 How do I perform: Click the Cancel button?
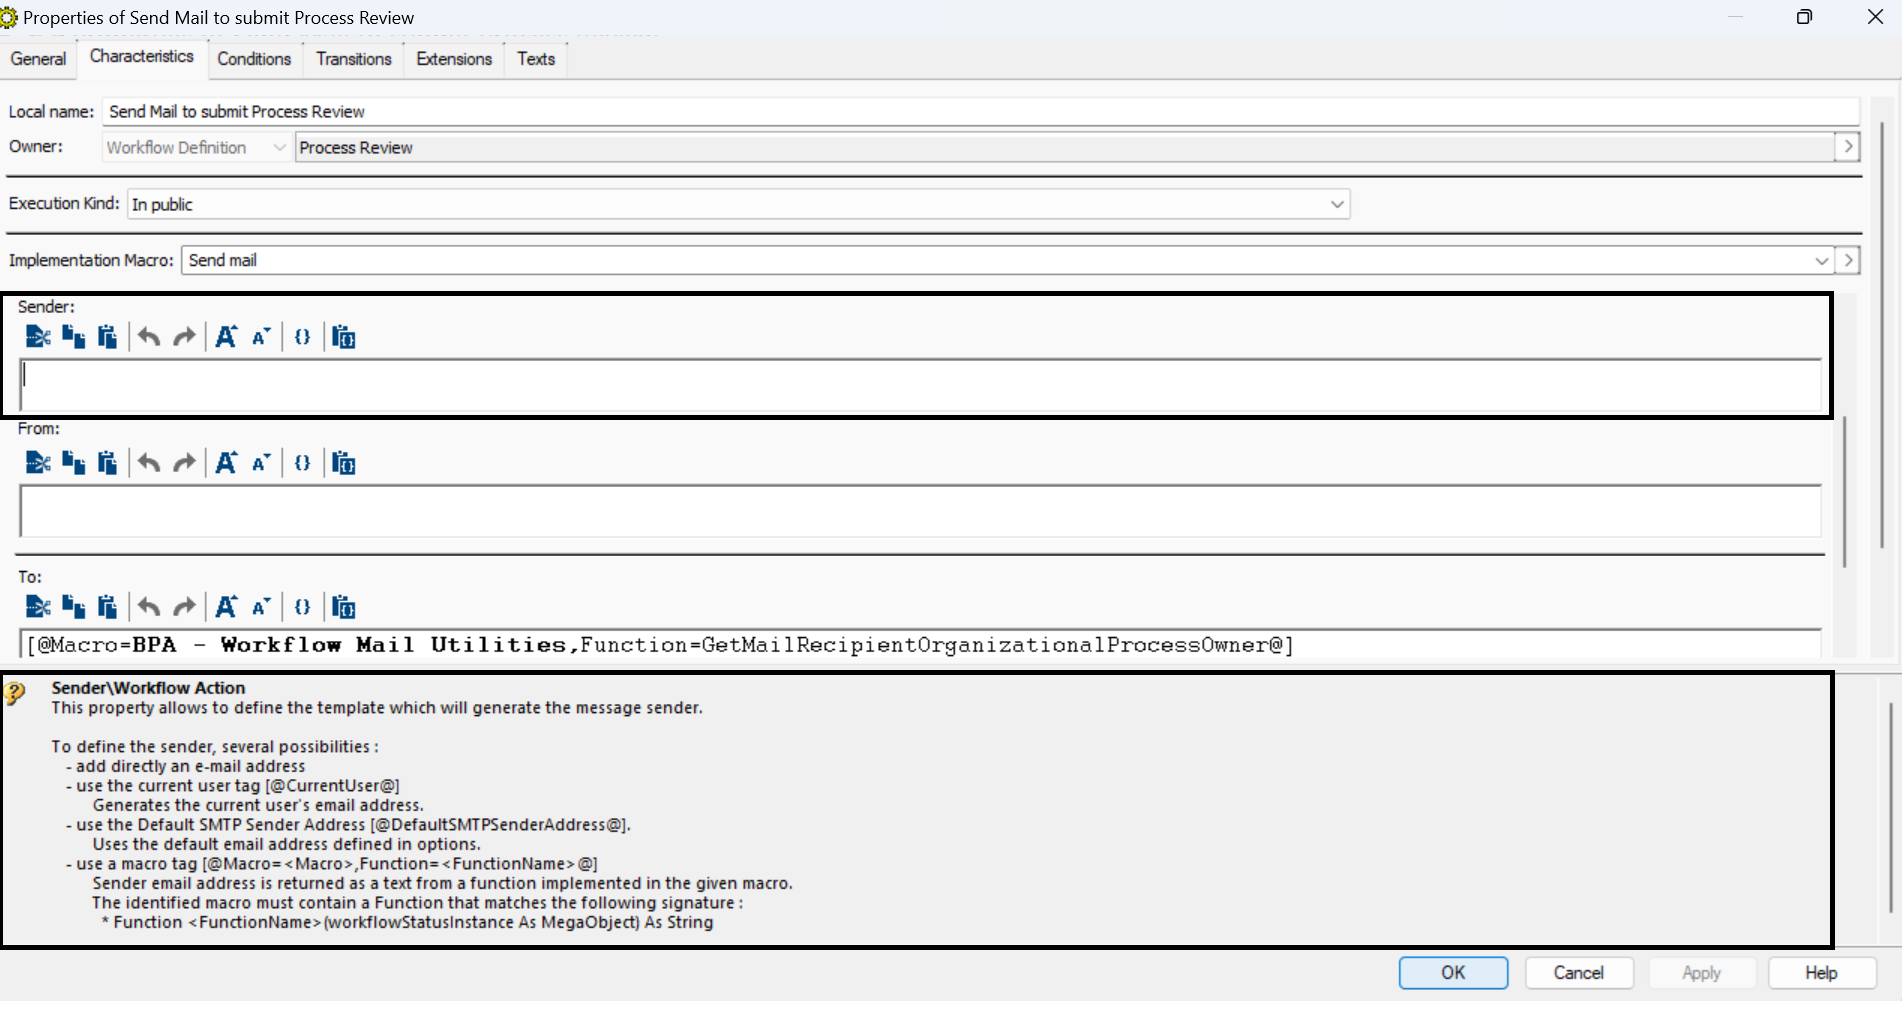tap(1578, 973)
